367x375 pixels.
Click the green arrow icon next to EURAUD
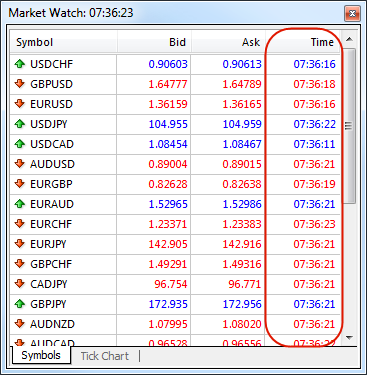click(x=20, y=203)
